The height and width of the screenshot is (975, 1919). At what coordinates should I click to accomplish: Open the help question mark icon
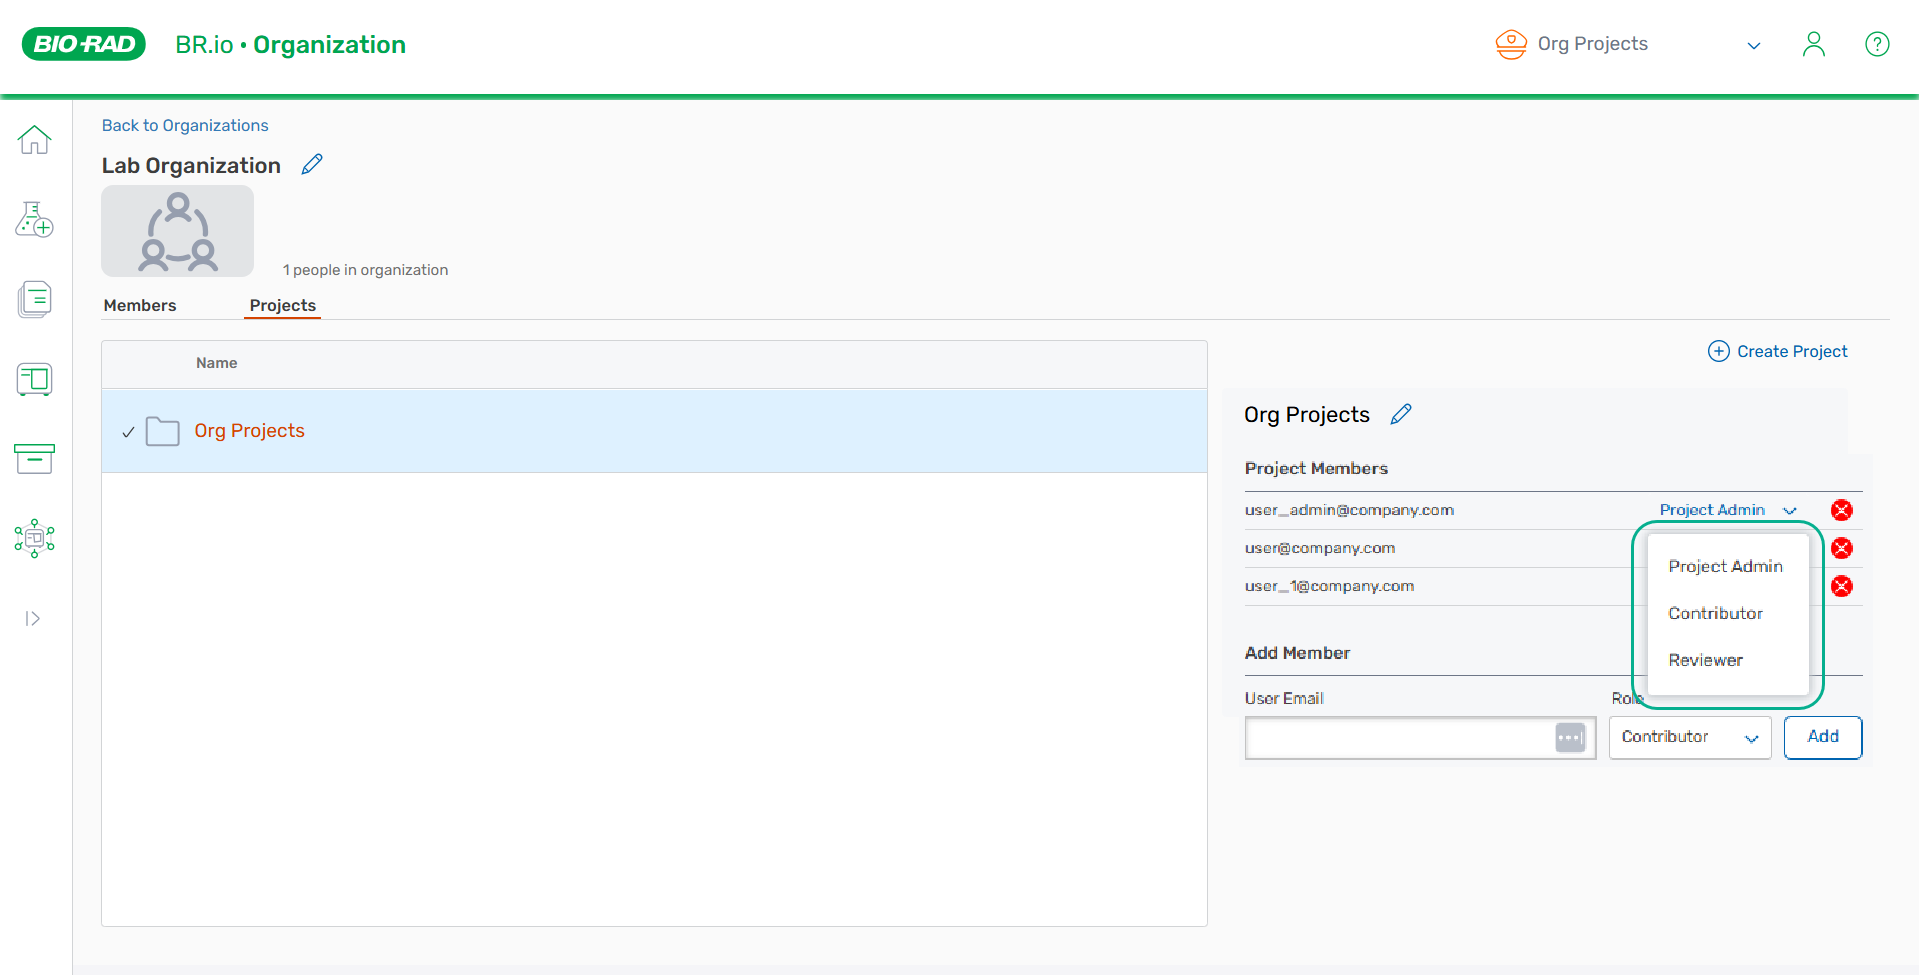point(1877,44)
